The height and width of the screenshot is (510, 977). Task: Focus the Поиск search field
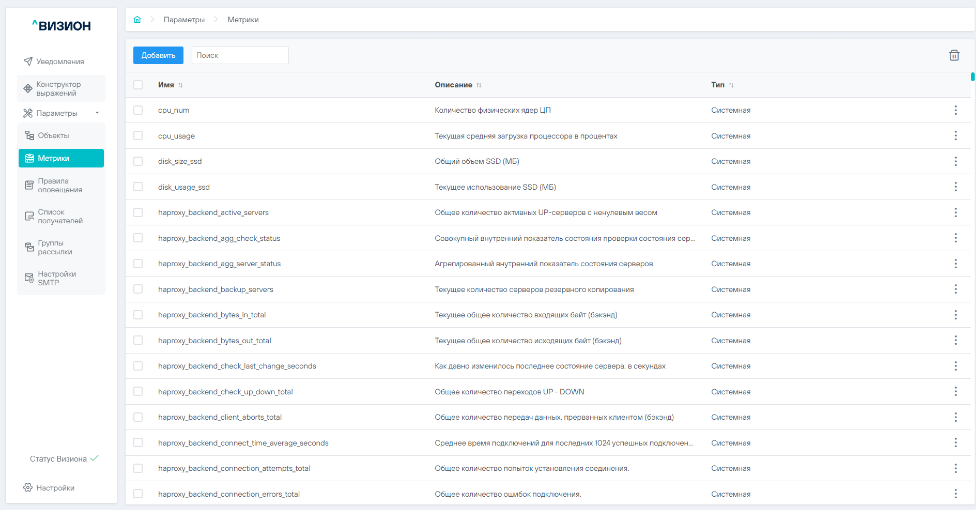[x=240, y=55]
